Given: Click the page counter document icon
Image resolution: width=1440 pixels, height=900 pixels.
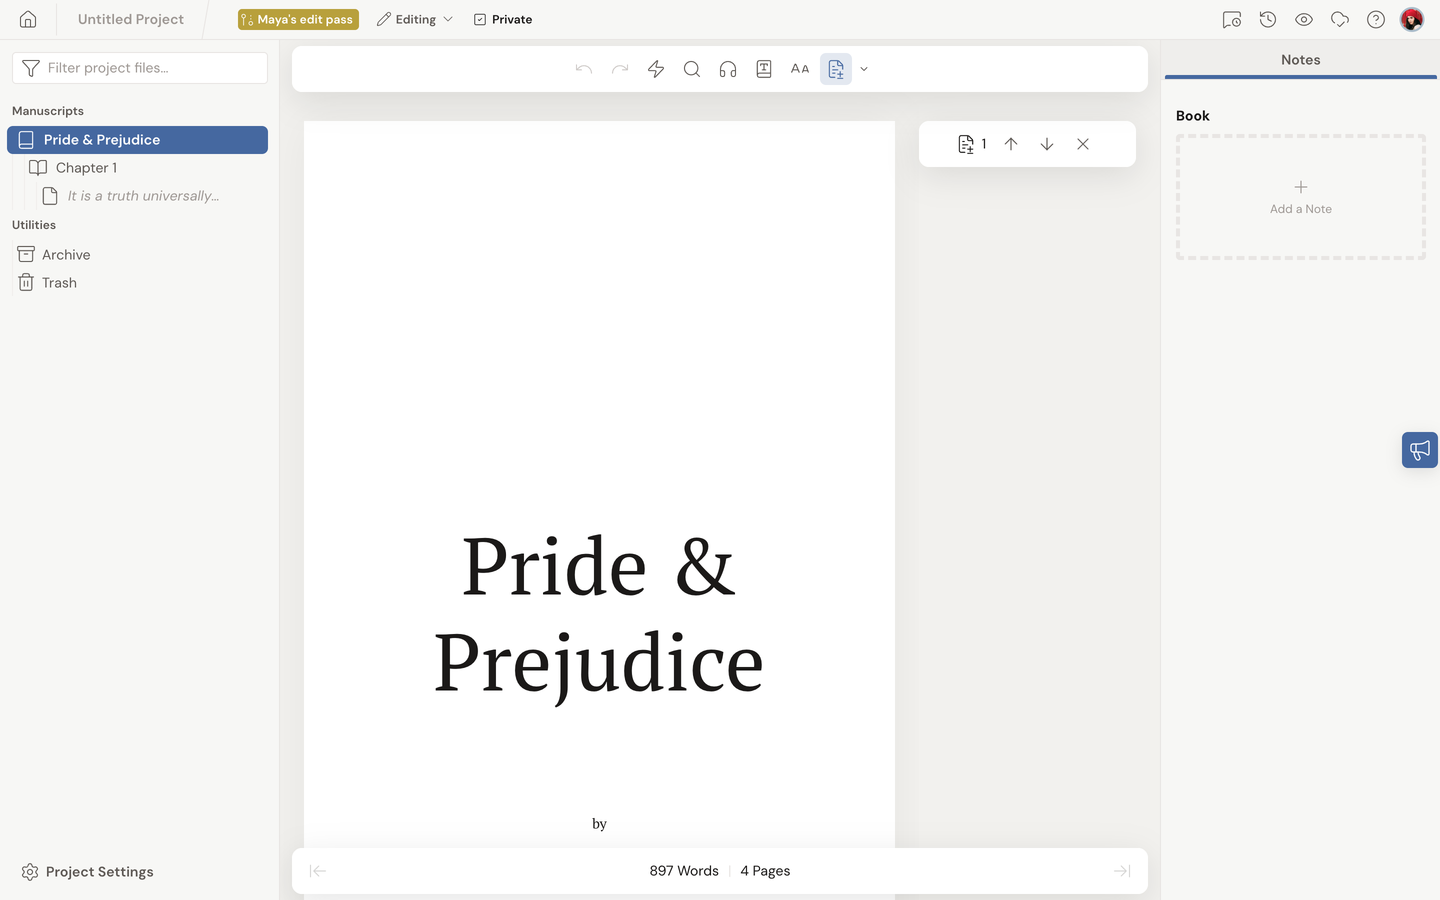Looking at the screenshot, I should 966,144.
